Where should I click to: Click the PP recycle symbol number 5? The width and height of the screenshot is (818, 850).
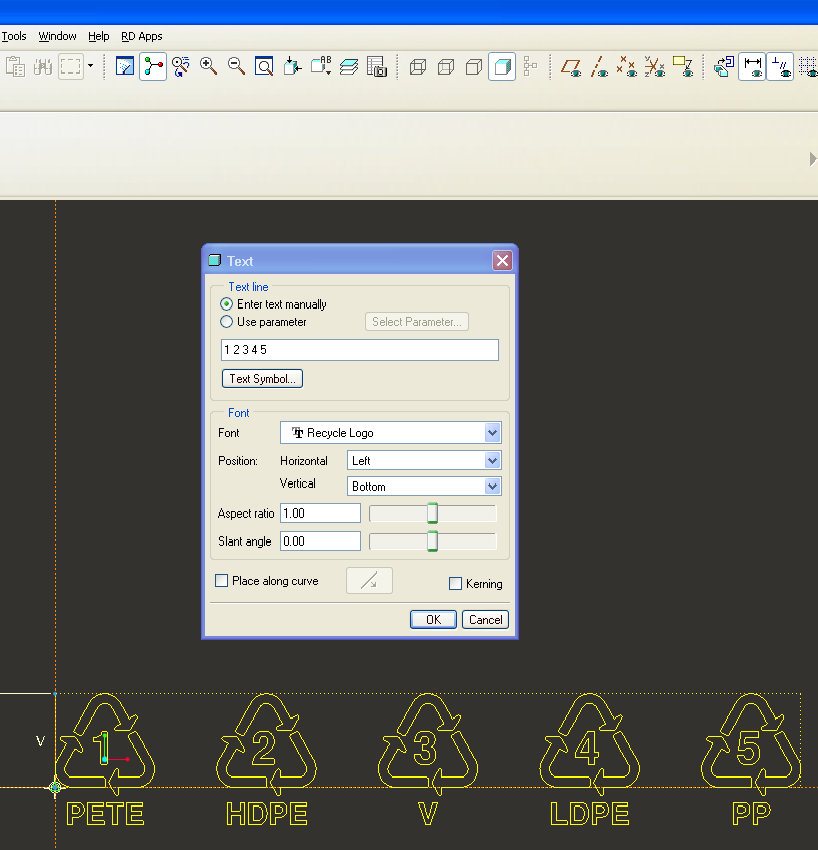click(x=751, y=746)
